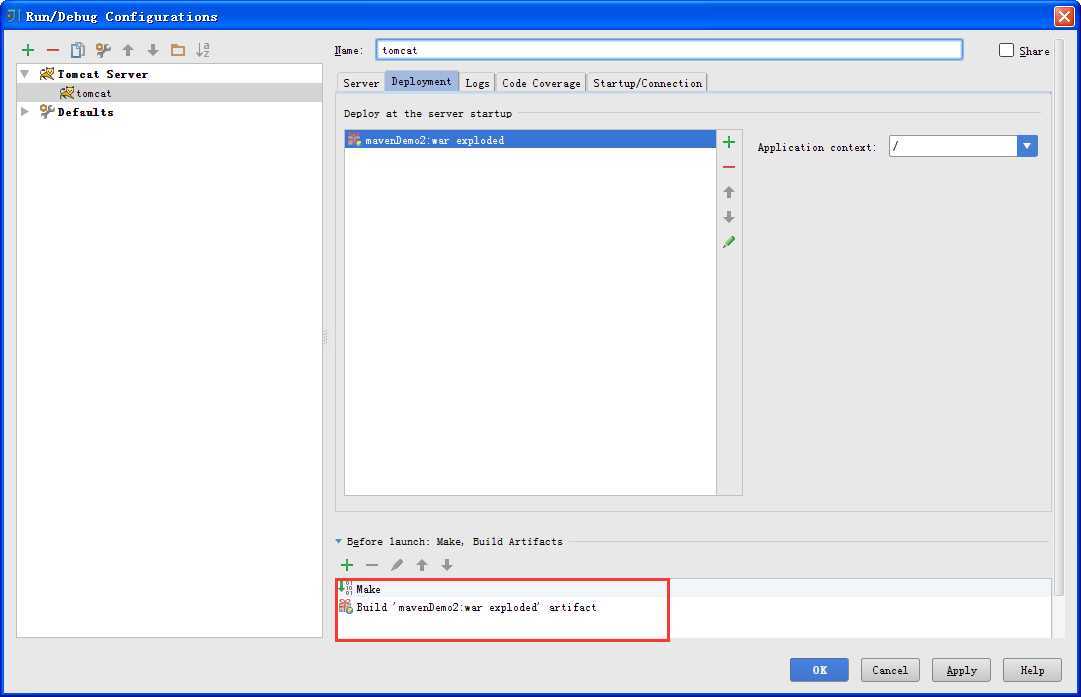This screenshot has height=697, width=1081.
Task: Click the Cancel button
Action: tap(890, 670)
